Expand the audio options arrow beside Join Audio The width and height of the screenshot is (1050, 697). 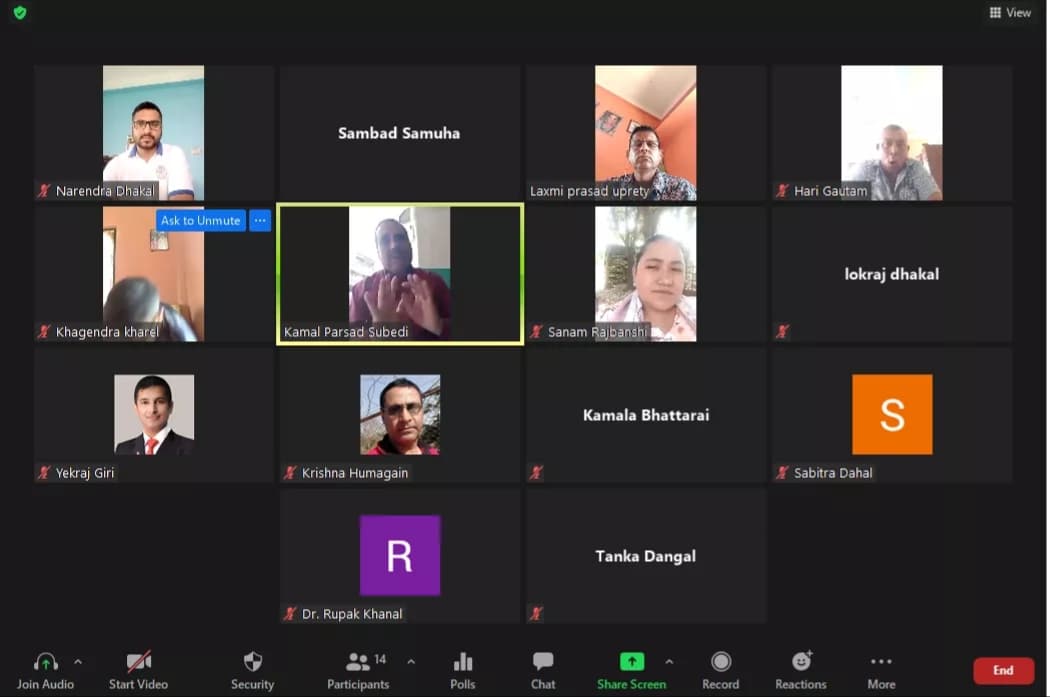pos(78,661)
